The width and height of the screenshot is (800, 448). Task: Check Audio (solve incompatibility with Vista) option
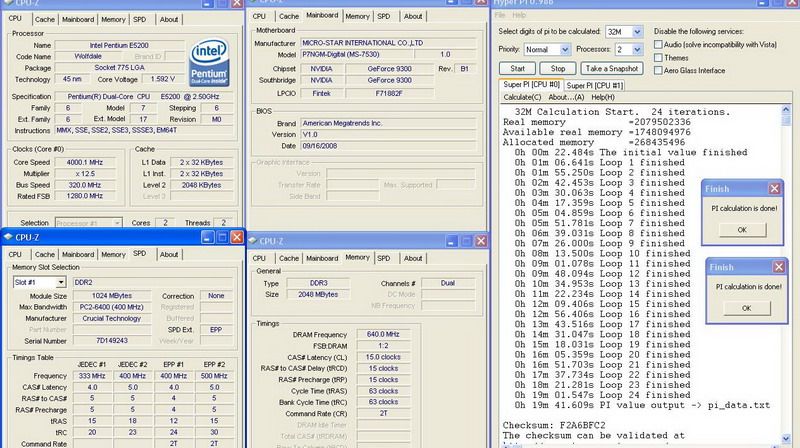coord(658,45)
